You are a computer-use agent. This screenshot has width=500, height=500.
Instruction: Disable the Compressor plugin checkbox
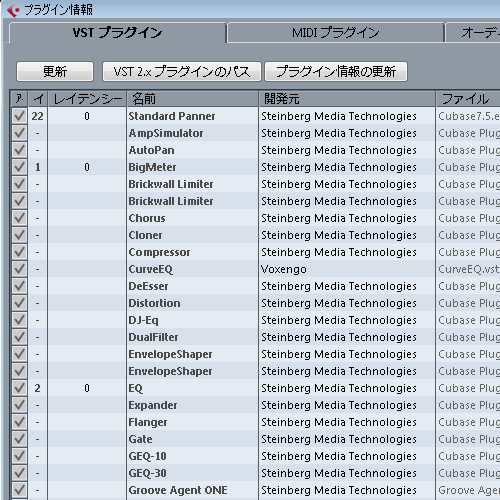coord(19,252)
